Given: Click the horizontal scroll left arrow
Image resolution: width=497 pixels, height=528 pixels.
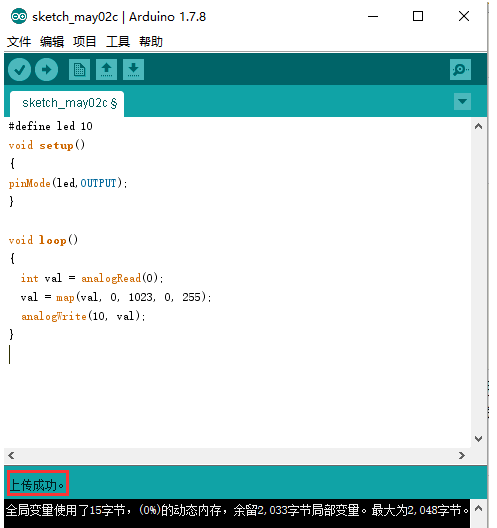Looking at the screenshot, I should 11,456.
